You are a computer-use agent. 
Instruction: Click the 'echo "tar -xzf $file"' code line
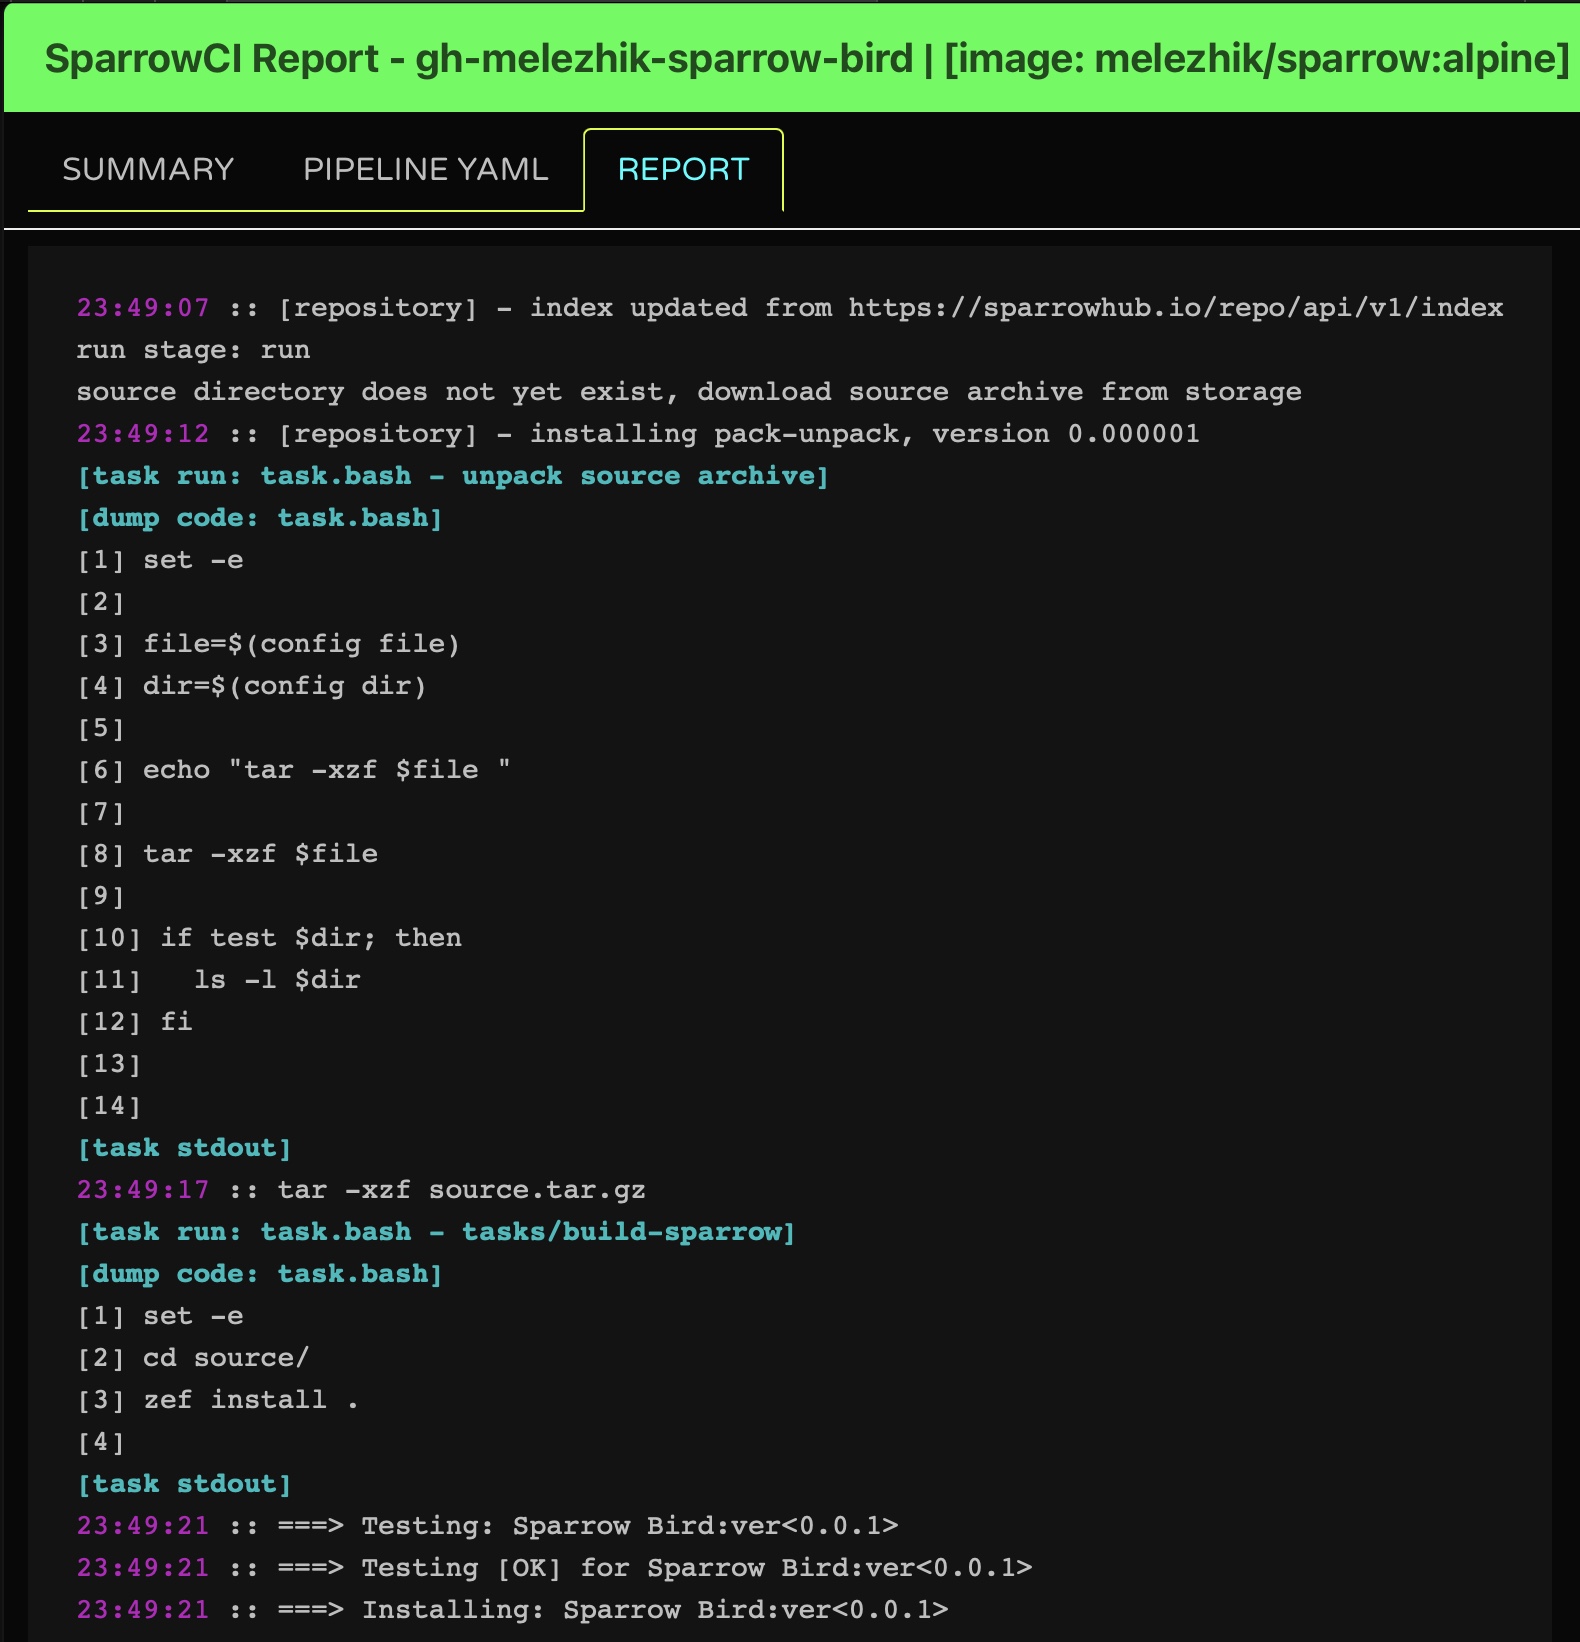pos(294,769)
